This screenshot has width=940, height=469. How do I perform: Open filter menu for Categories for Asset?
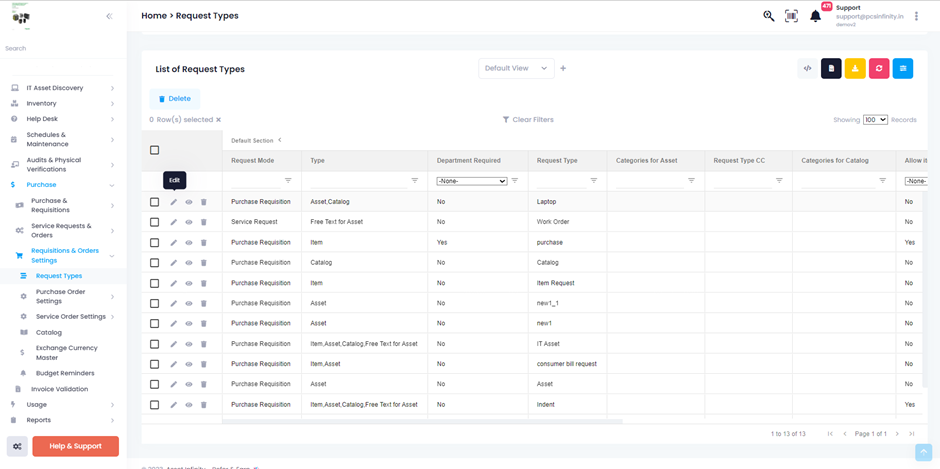coord(691,181)
